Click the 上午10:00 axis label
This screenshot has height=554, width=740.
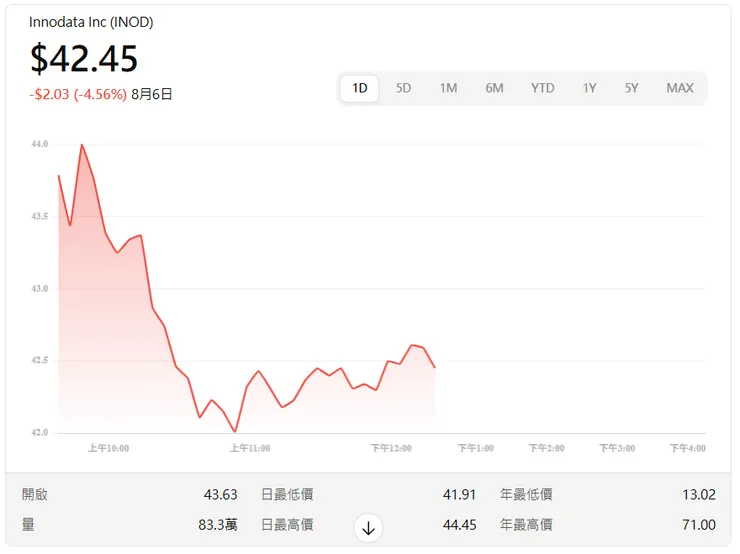click(109, 448)
